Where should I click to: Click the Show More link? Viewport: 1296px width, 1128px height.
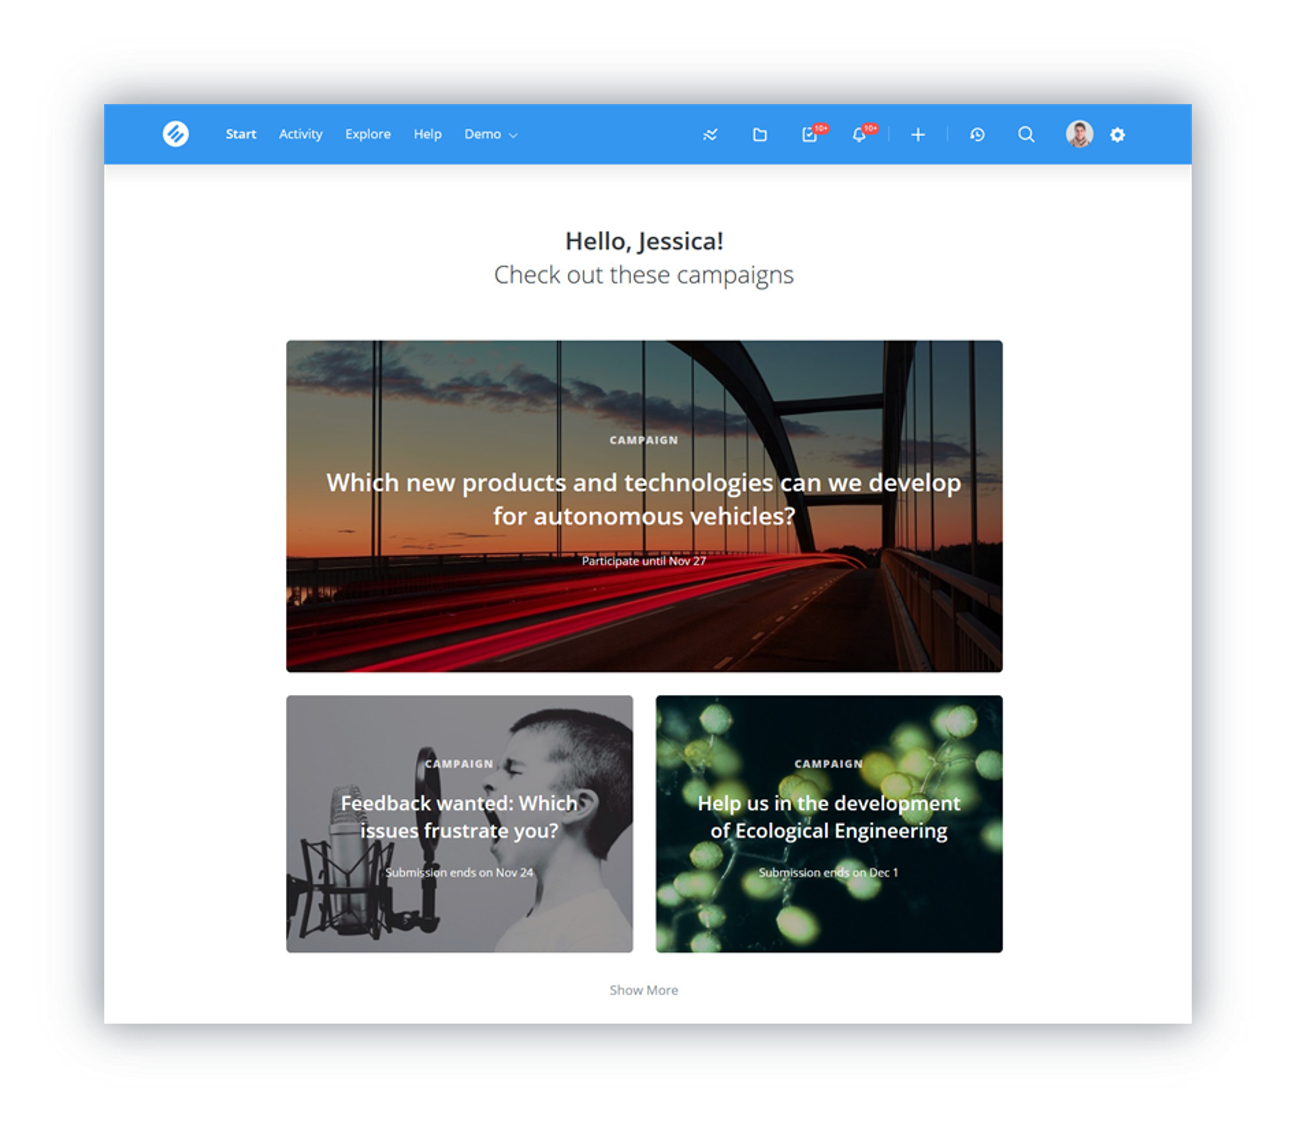point(644,990)
